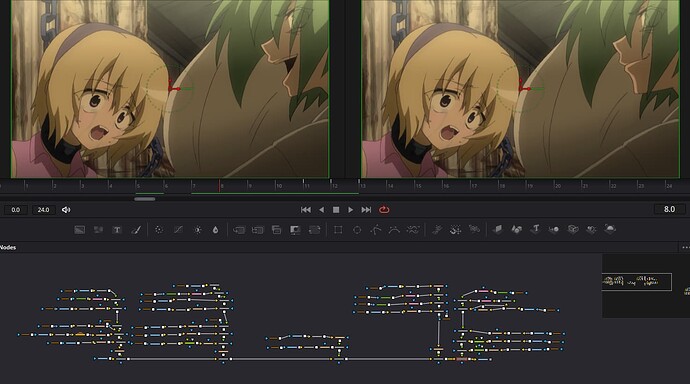
Task: Play the composition in reverse
Action: (322, 210)
